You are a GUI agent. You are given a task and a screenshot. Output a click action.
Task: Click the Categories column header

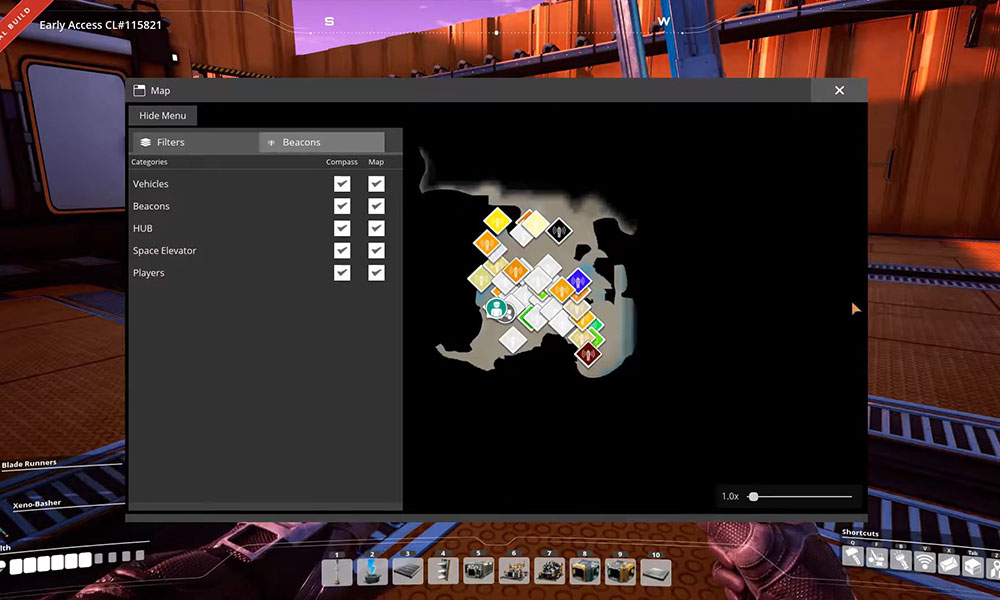coord(149,162)
